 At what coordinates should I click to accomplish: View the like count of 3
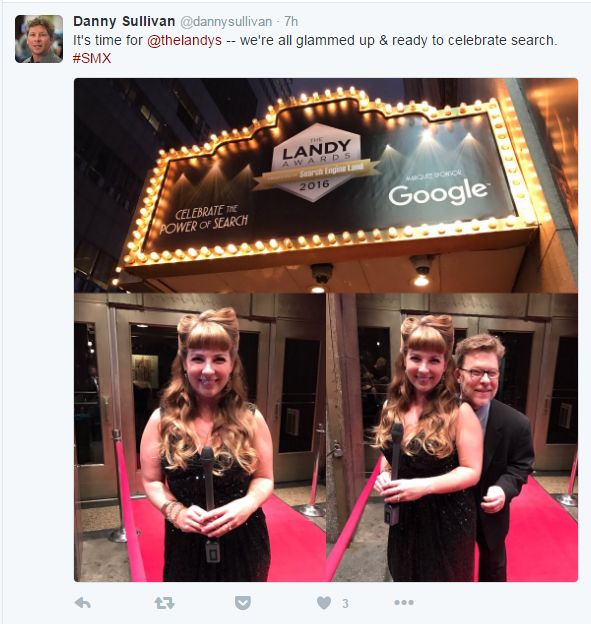point(345,604)
